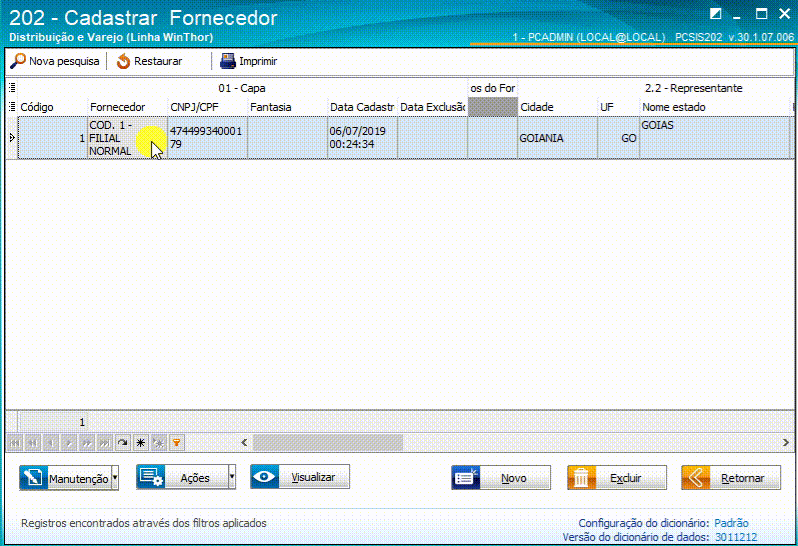Click the Nome estado column header

[715, 107]
